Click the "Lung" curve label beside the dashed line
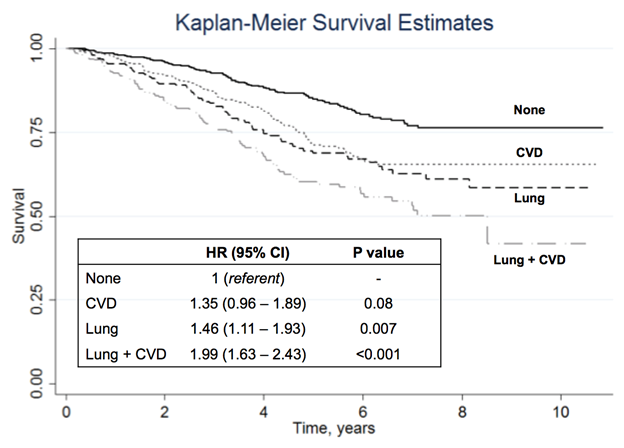The image size is (624, 448). coord(528,199)
